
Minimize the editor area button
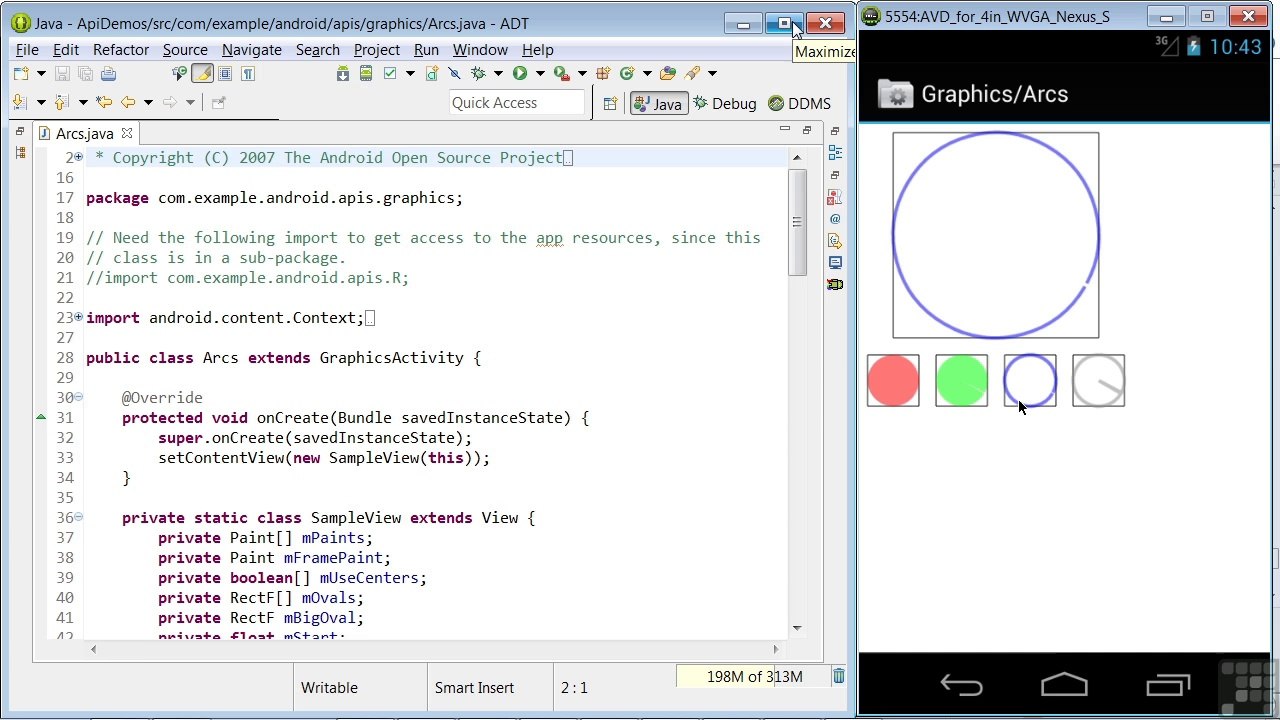click(x=785, y=130)
